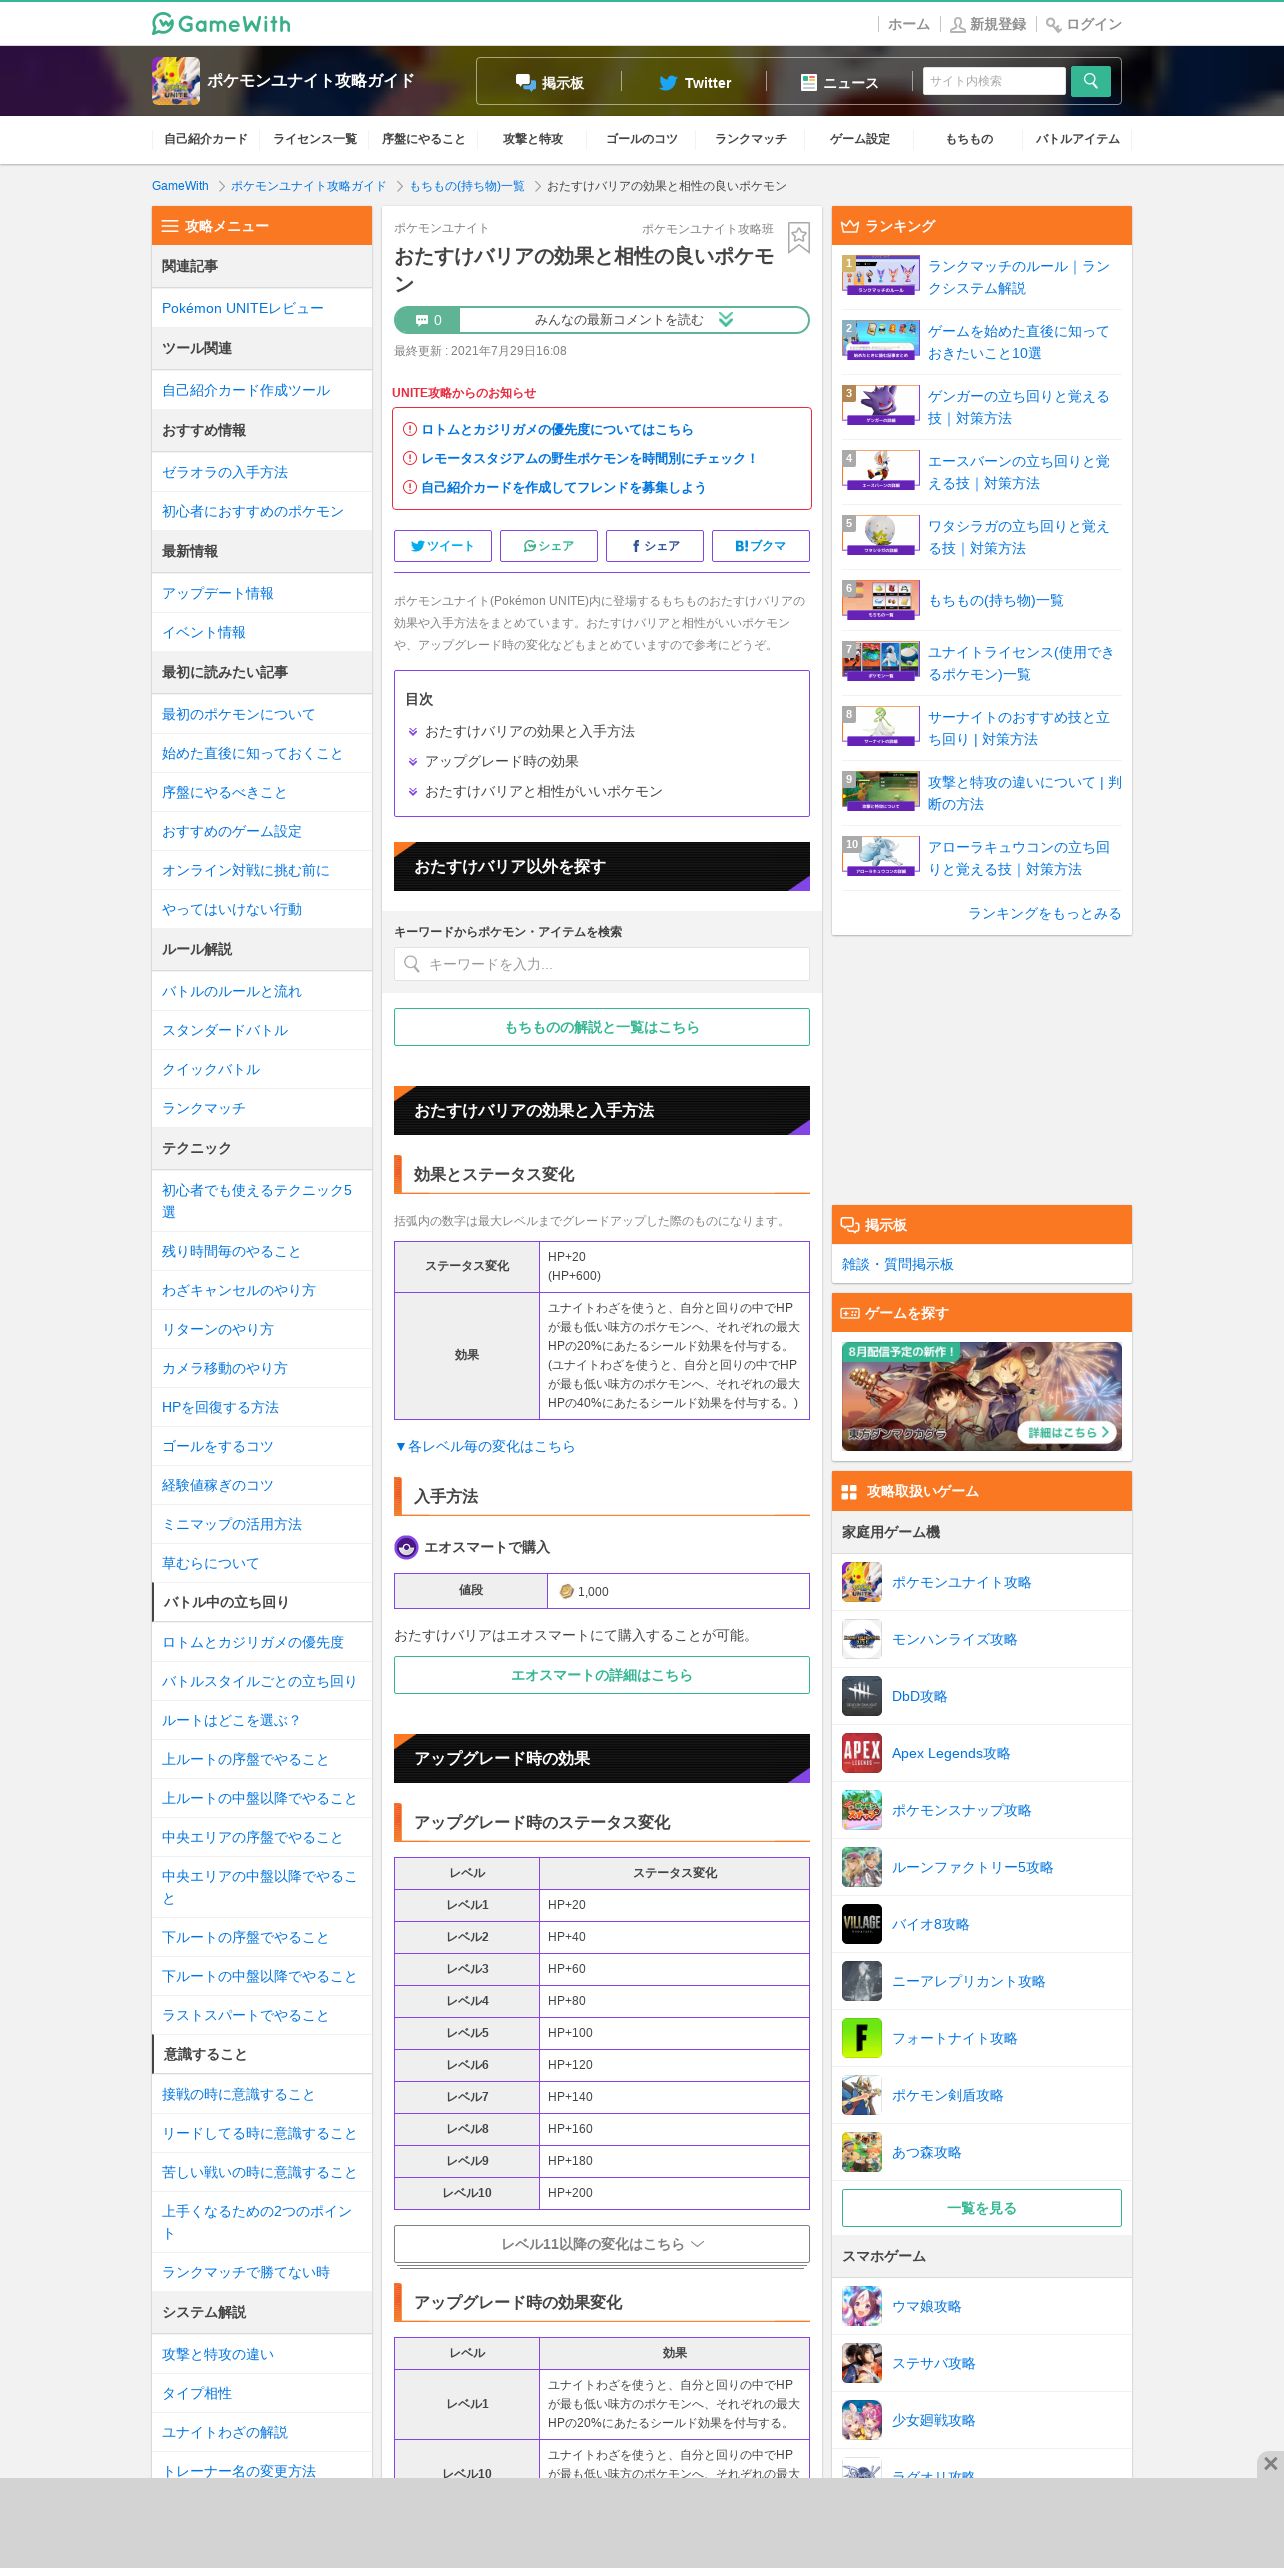The image size is (1284, 2568).
Task: Bookmark the article with the star ribbon icon
Action: click(x=798, y=237)
